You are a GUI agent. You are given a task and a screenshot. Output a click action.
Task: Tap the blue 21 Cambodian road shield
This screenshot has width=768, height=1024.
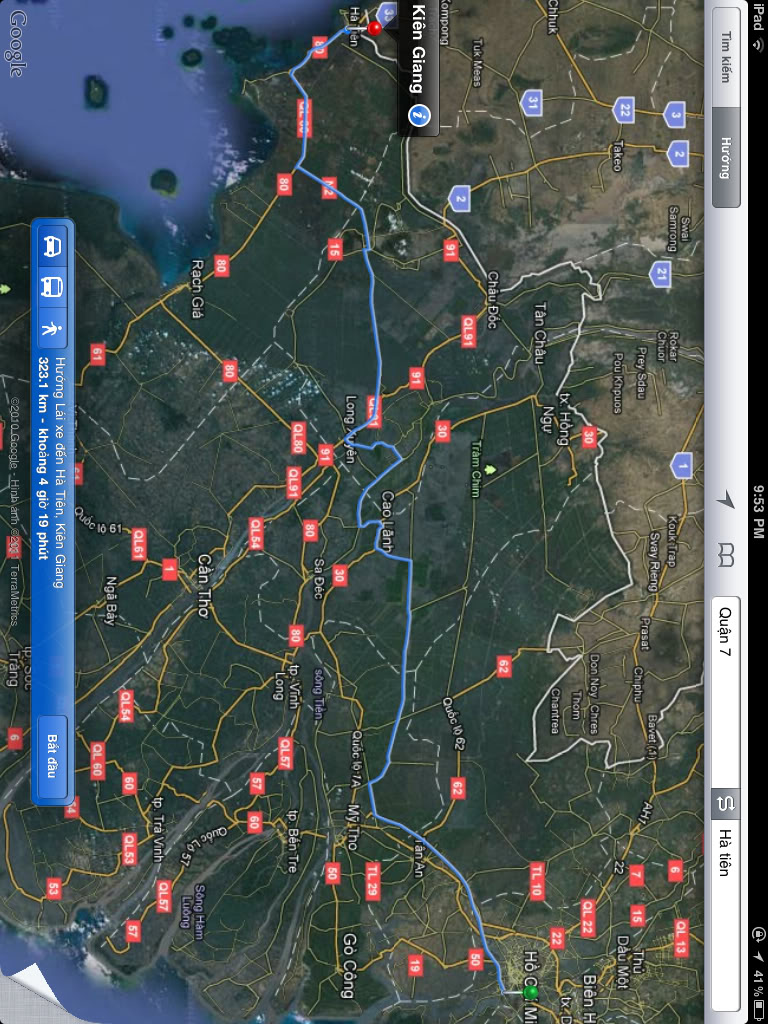click(x=662, y=274)
